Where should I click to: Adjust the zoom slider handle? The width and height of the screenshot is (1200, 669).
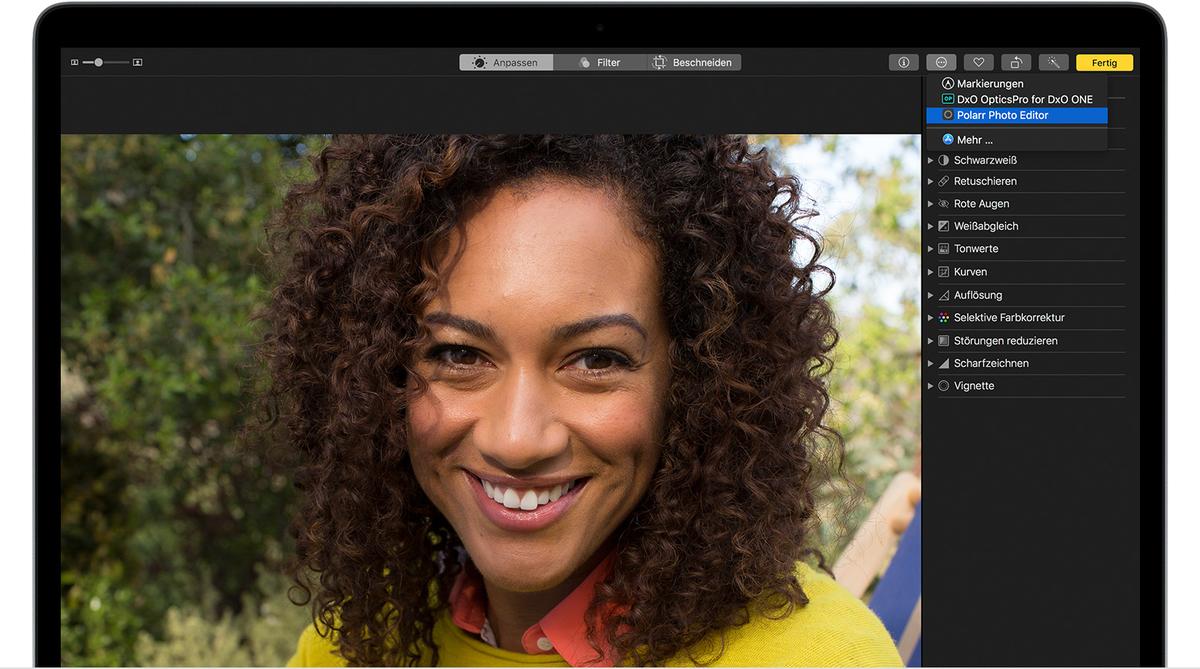tap(98, 62)
